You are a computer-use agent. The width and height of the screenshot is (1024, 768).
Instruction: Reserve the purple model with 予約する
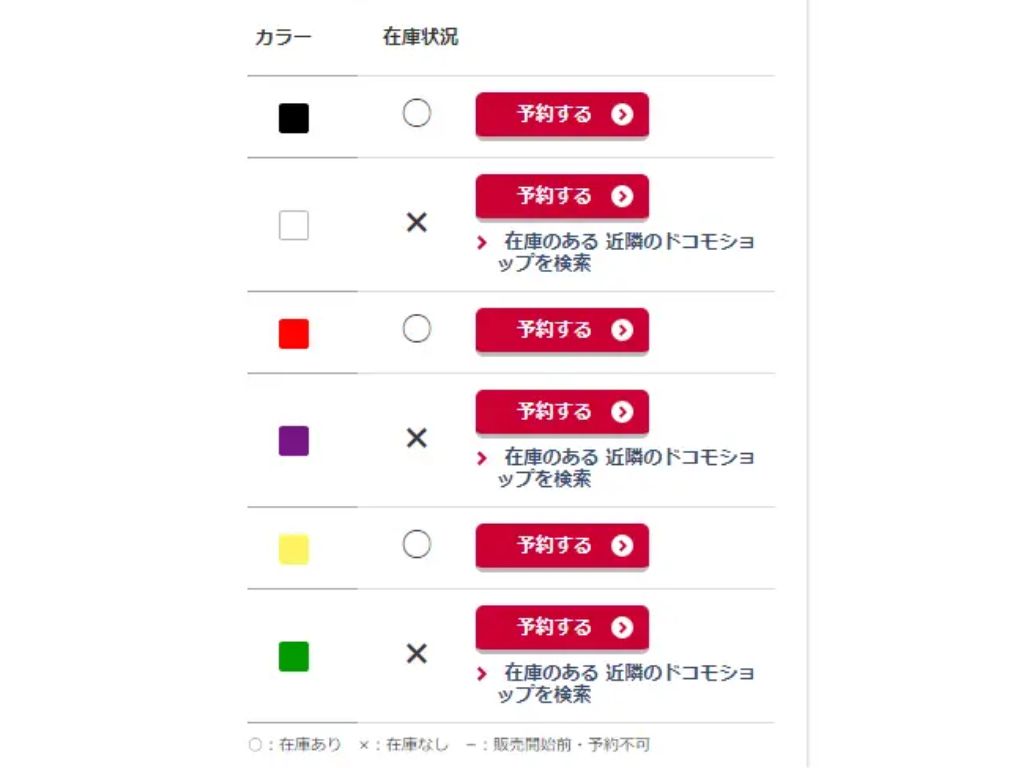[x=562, y=412]
